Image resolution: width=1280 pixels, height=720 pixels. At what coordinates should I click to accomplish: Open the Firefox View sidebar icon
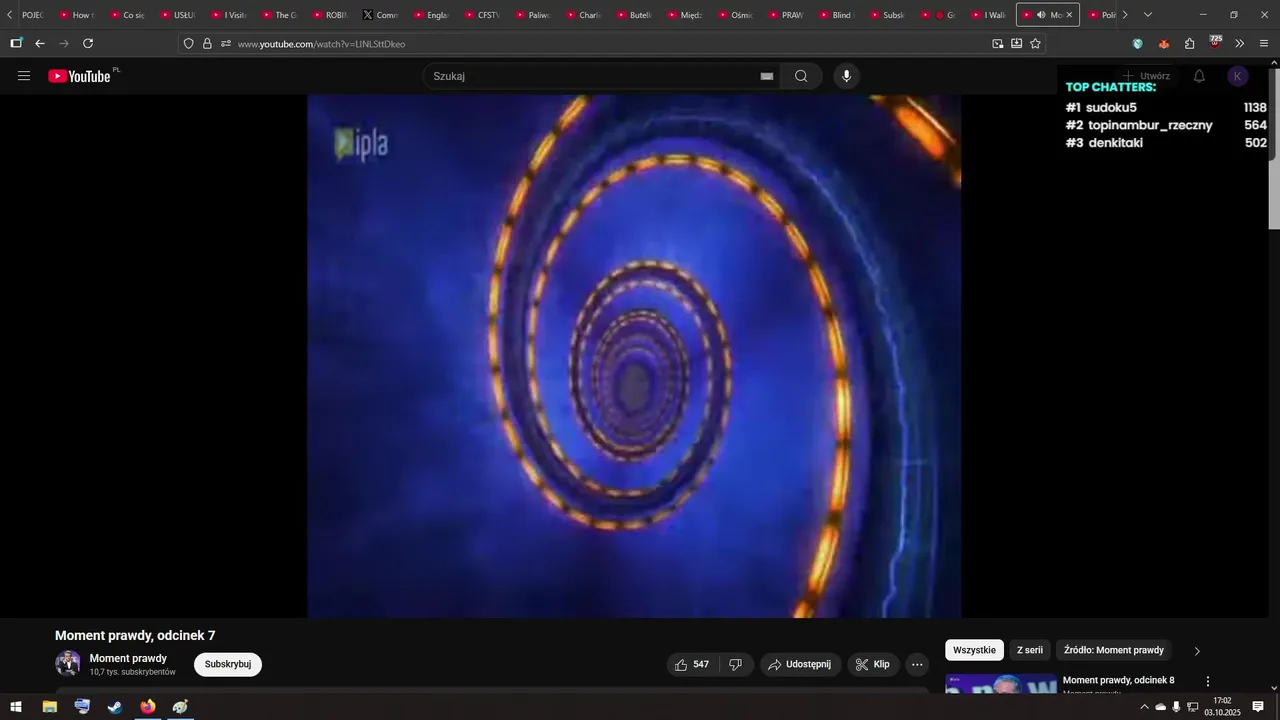tap(16, 44)
